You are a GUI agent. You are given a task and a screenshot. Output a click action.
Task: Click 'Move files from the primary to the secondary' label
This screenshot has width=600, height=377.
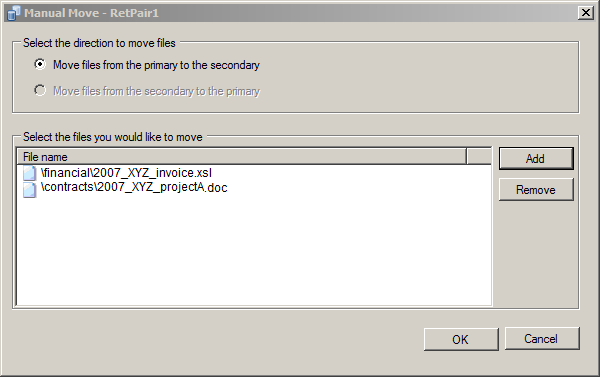coord(156,65)
